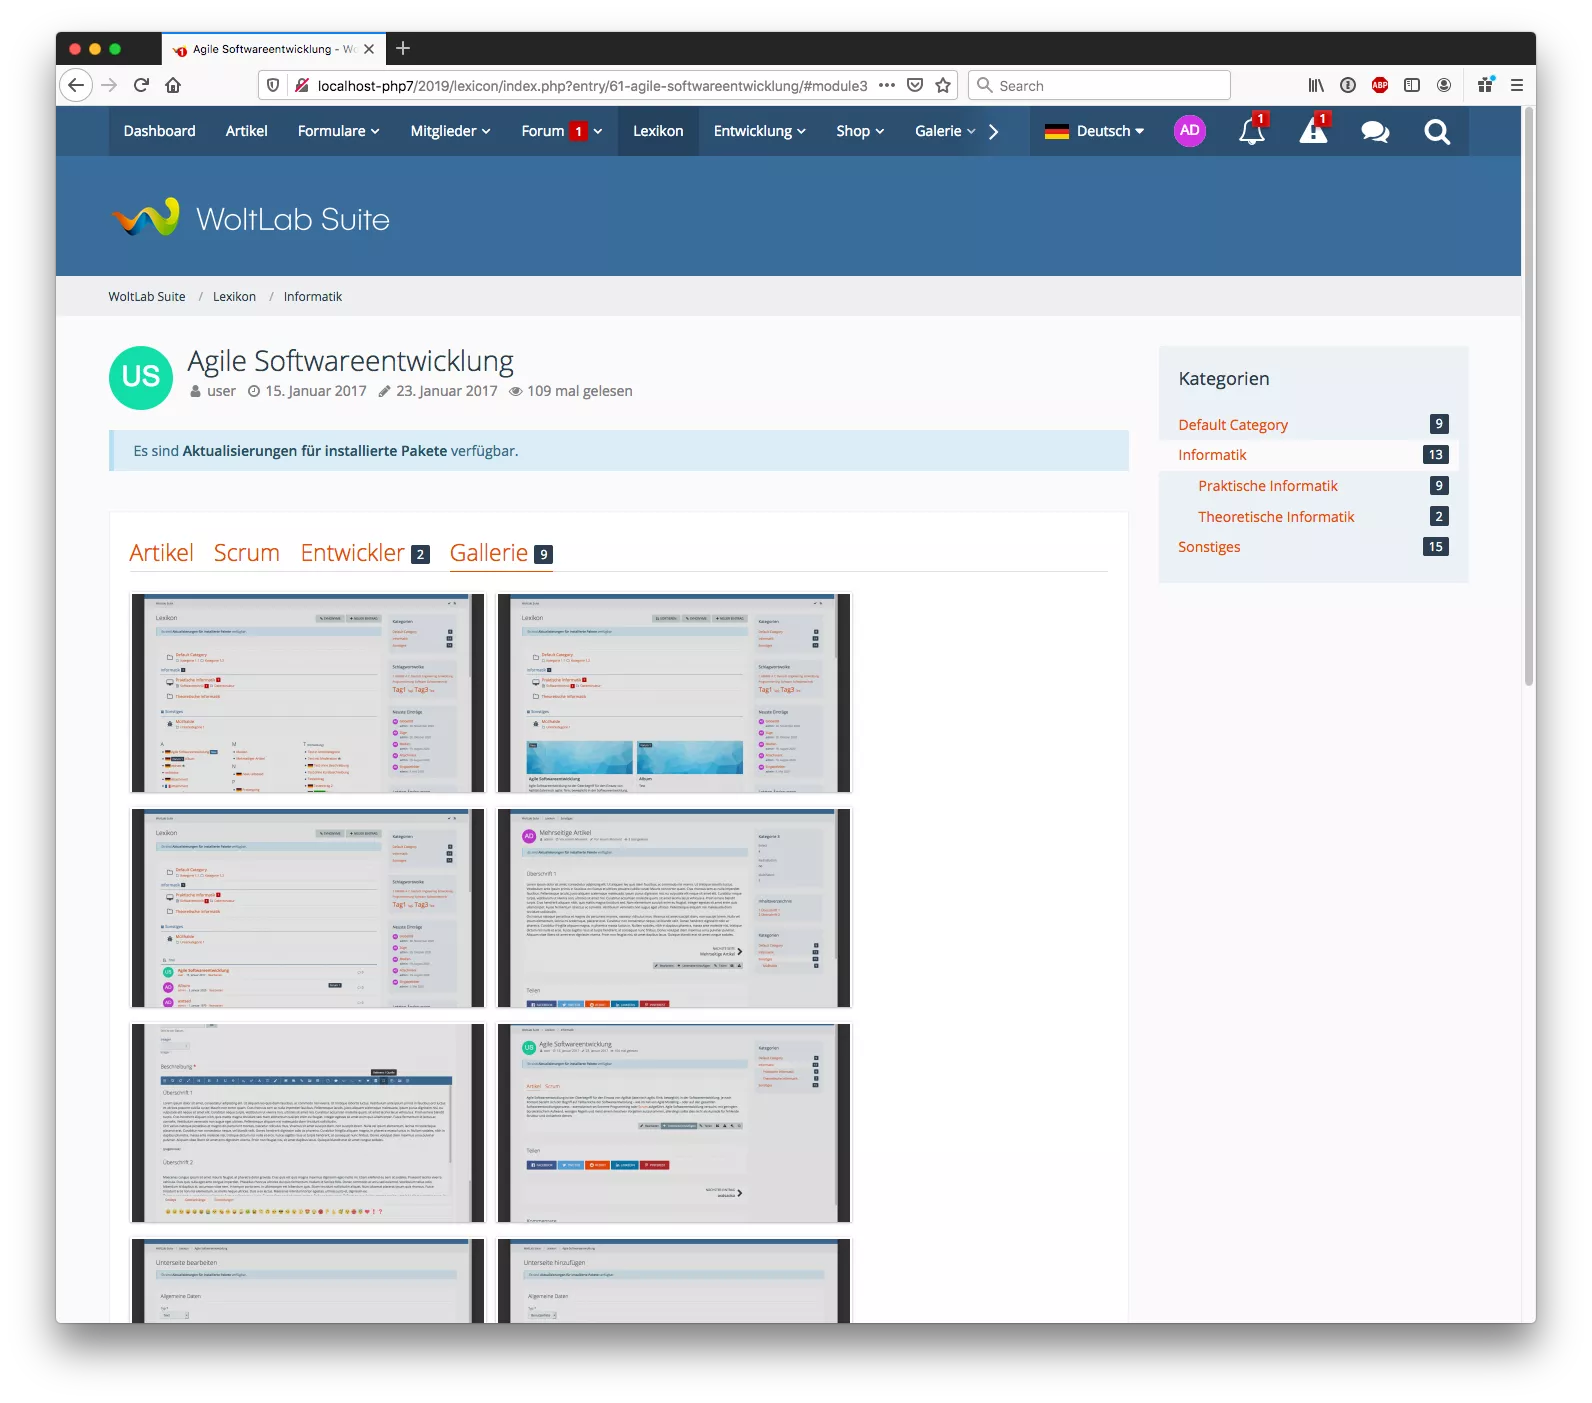
Task: Open moderation warning triangle icon
Action: coord(1313,131)
